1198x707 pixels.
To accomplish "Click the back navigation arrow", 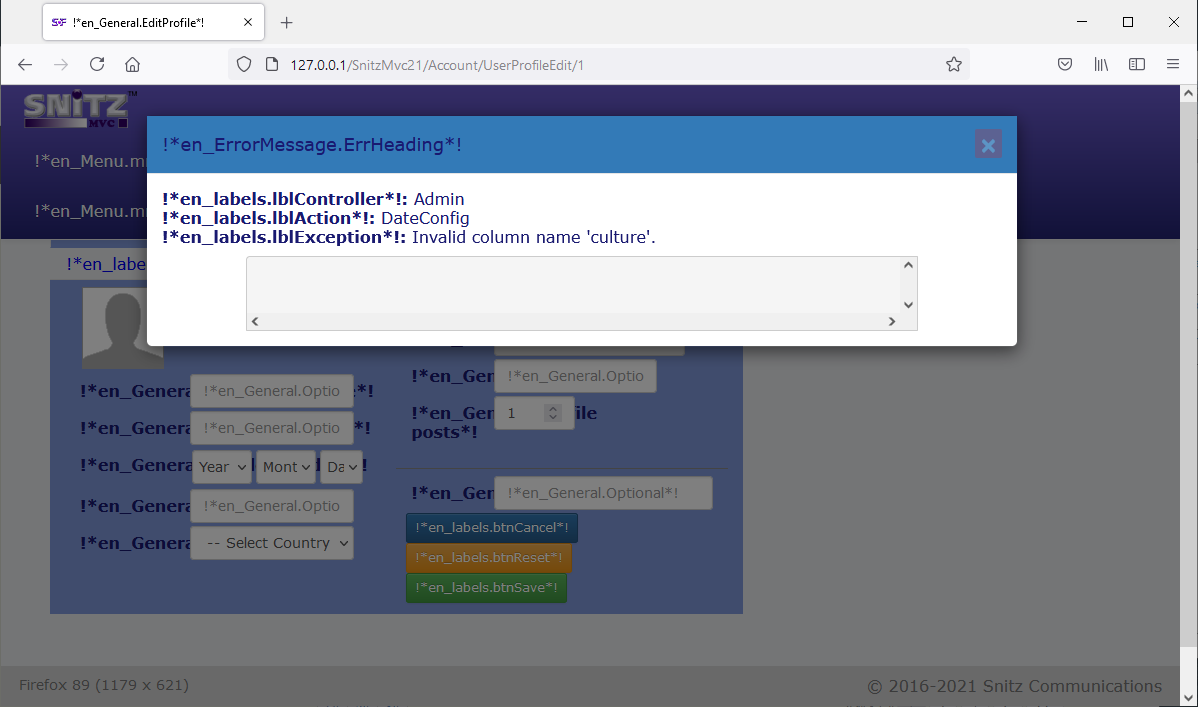I will pyautogui.click(x=25, y=64).
